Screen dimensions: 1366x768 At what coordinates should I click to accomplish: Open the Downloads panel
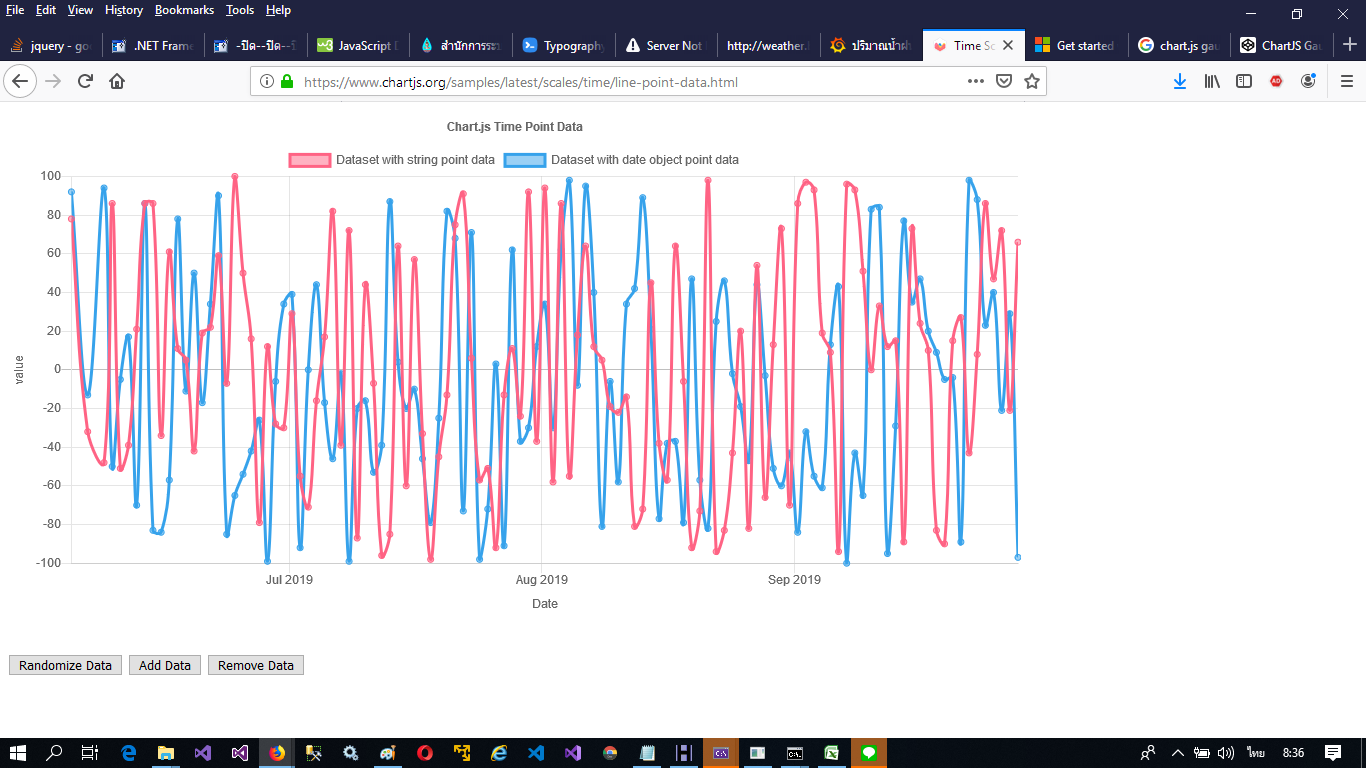[1180, 82]
